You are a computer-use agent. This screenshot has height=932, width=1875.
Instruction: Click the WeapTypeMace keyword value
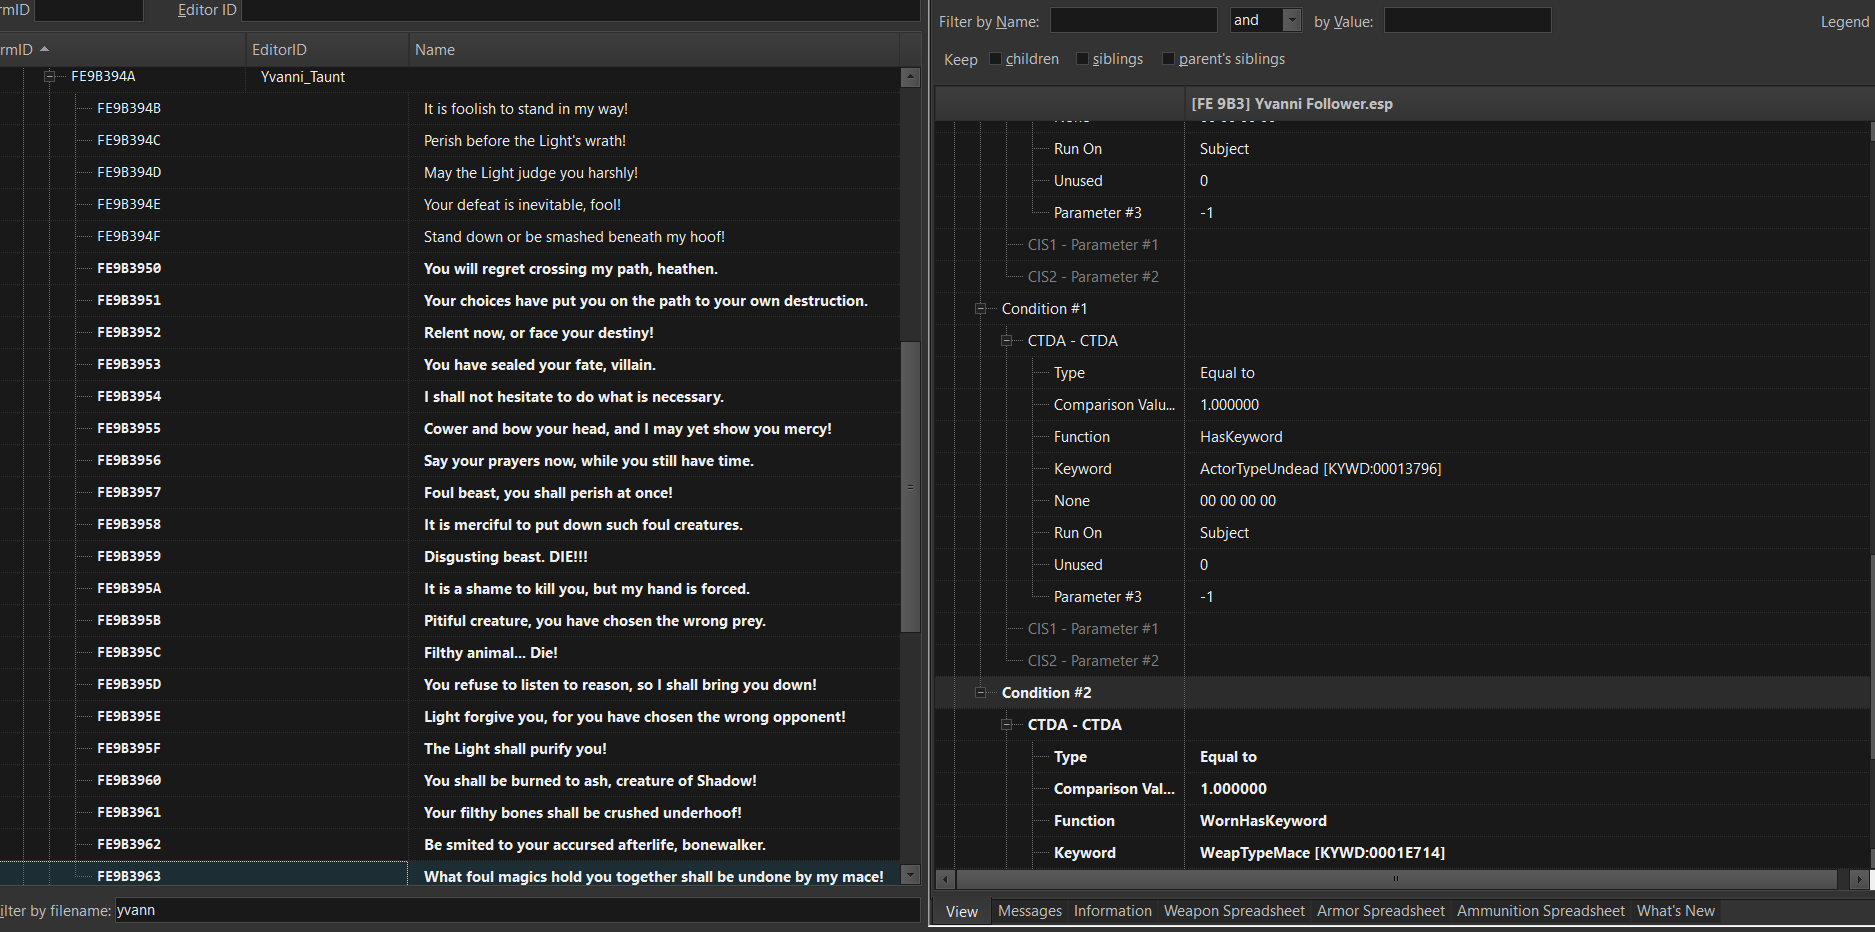[1322, 853]
